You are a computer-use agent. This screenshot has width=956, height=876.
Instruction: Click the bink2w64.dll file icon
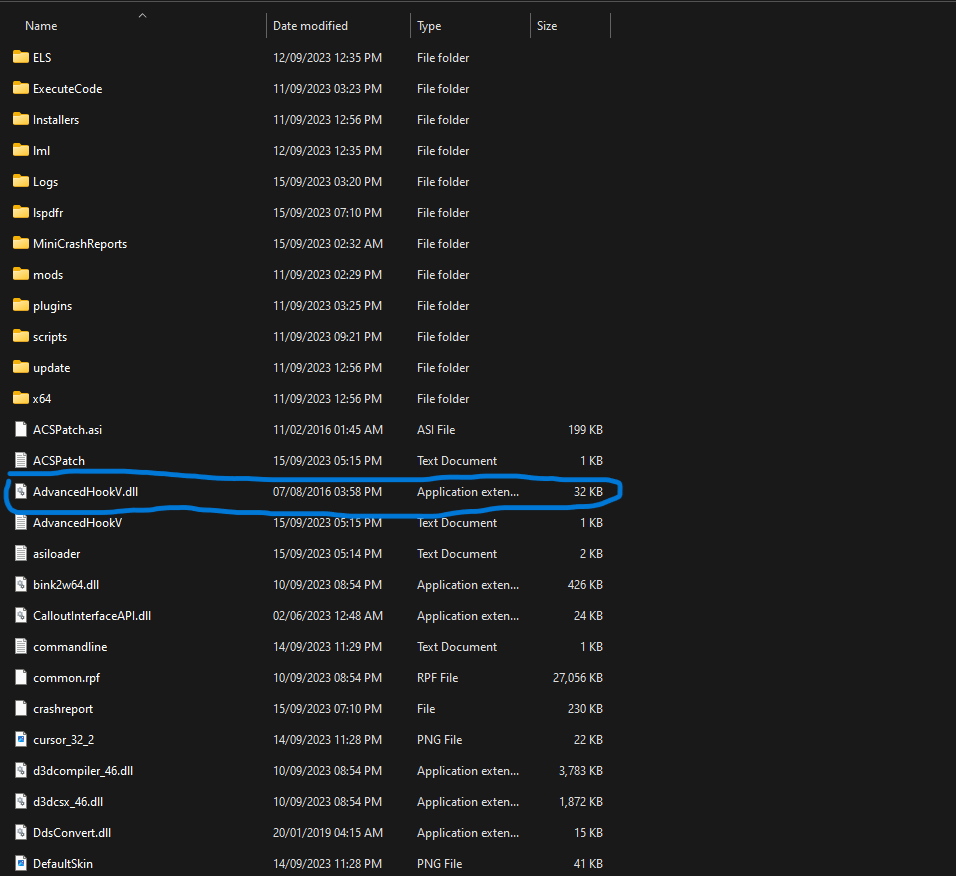[x=21, y=585]
